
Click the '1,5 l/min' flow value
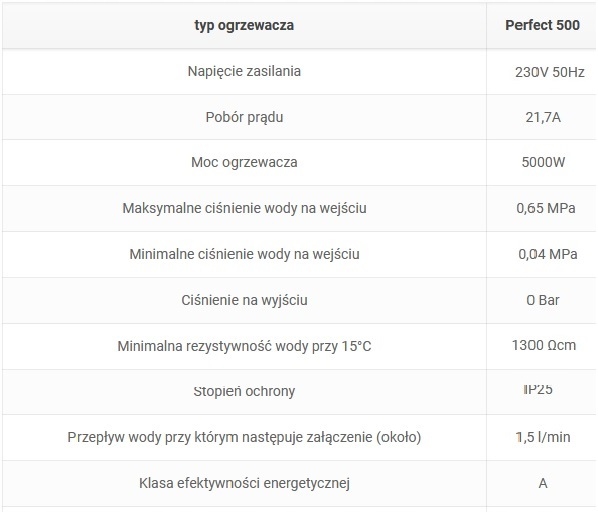[543, 437]
